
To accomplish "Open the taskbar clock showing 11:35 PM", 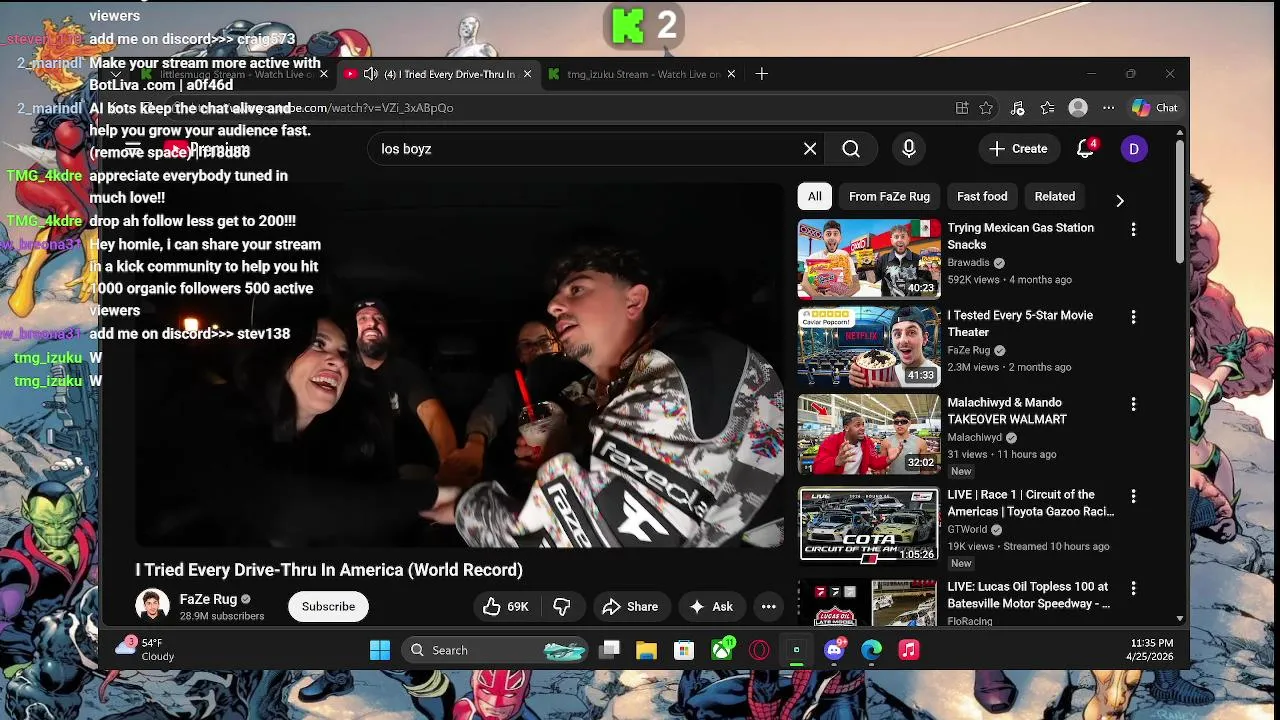I will pos(1152,649).
